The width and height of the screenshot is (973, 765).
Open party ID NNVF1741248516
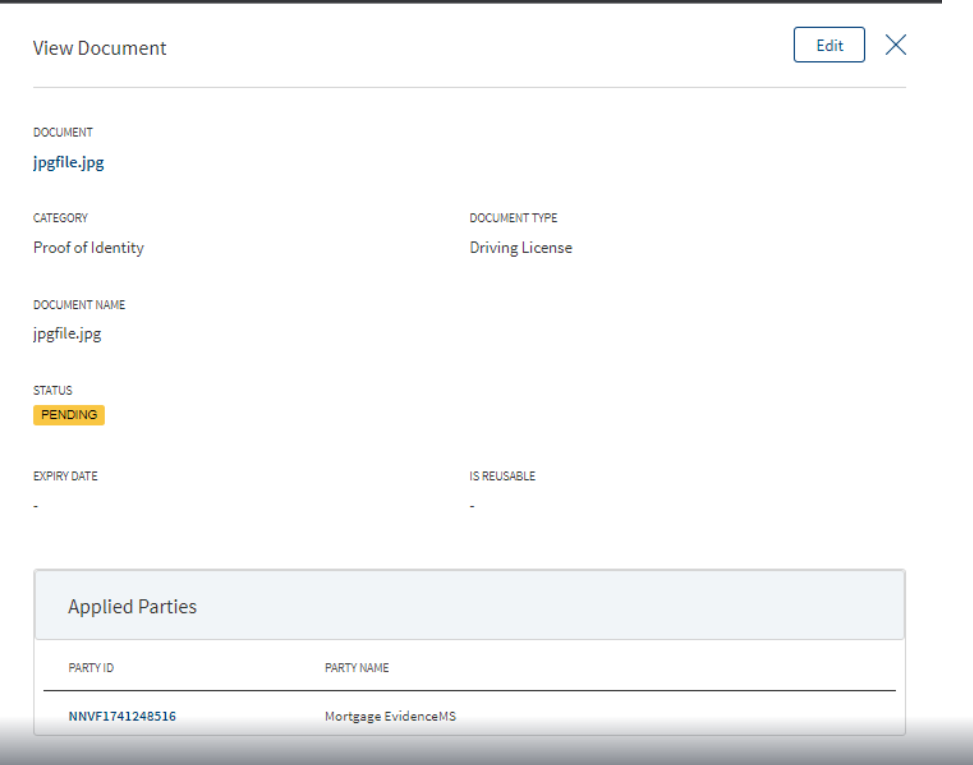122,716
